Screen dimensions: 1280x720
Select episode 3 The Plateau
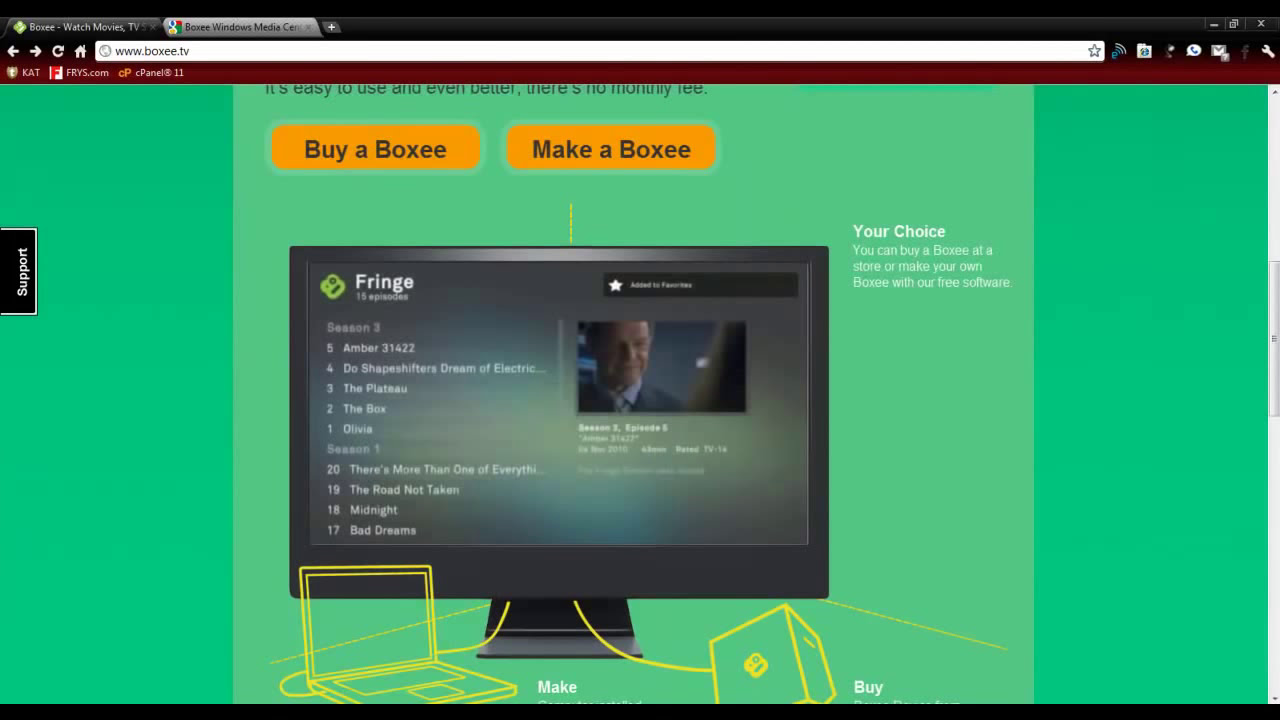tap(366, 388)
